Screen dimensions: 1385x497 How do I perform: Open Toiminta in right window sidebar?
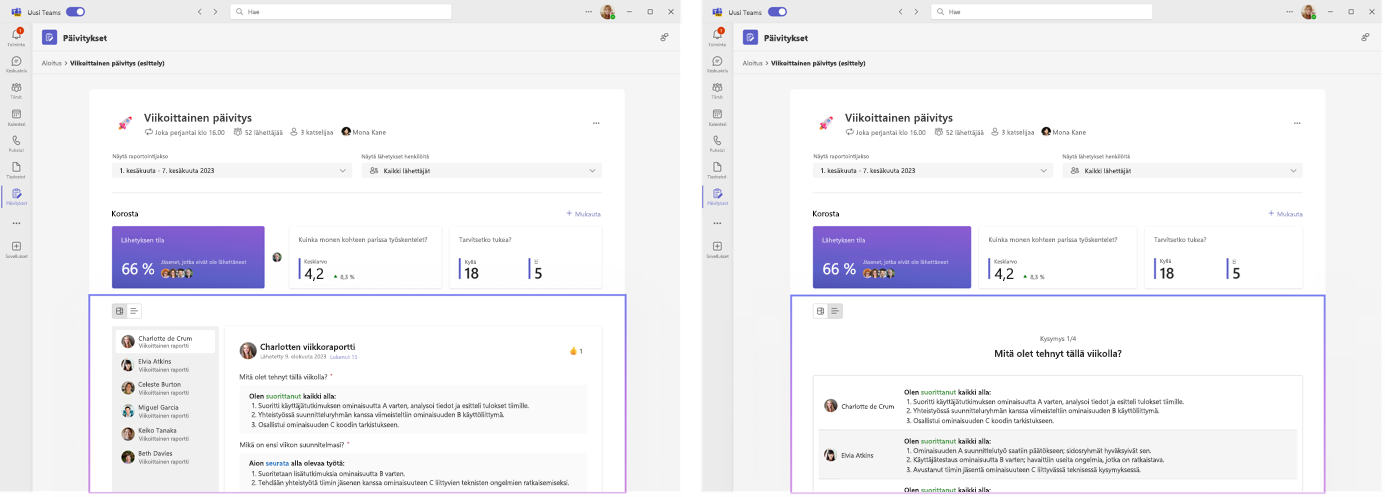[x=717, y=37]
